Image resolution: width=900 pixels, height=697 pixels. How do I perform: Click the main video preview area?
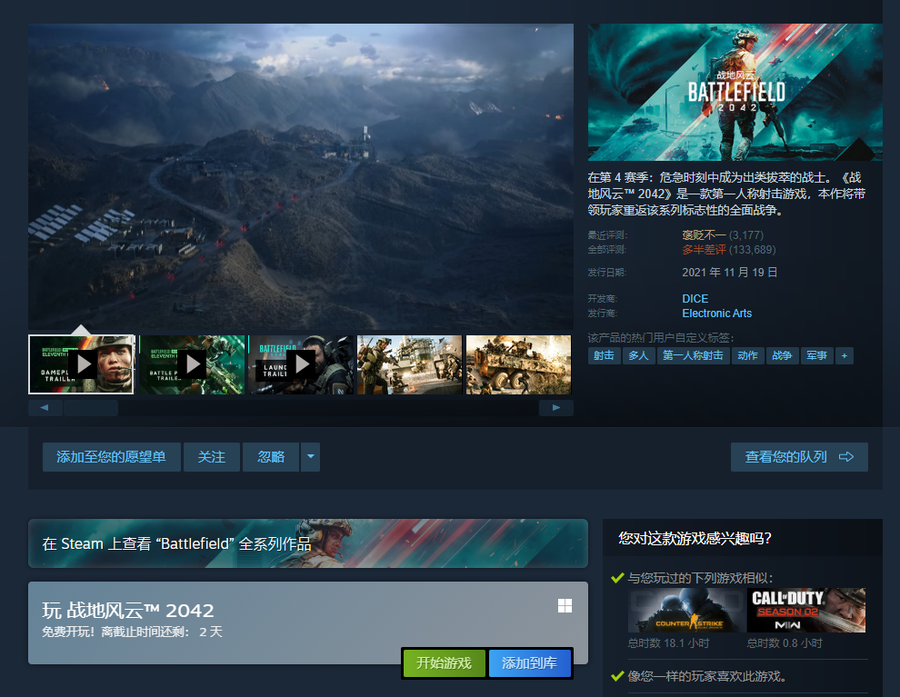click(301, 177)
